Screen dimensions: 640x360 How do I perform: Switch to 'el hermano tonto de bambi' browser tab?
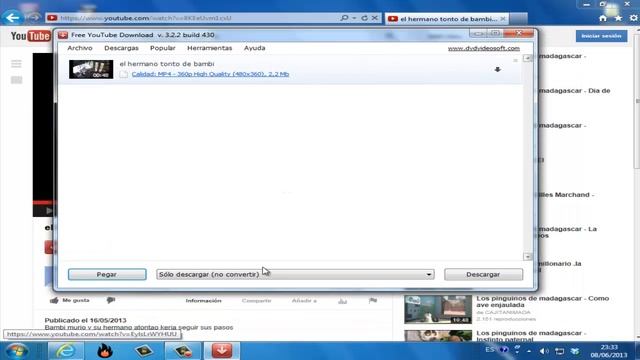pyautogui.click(x=447, y=19)
